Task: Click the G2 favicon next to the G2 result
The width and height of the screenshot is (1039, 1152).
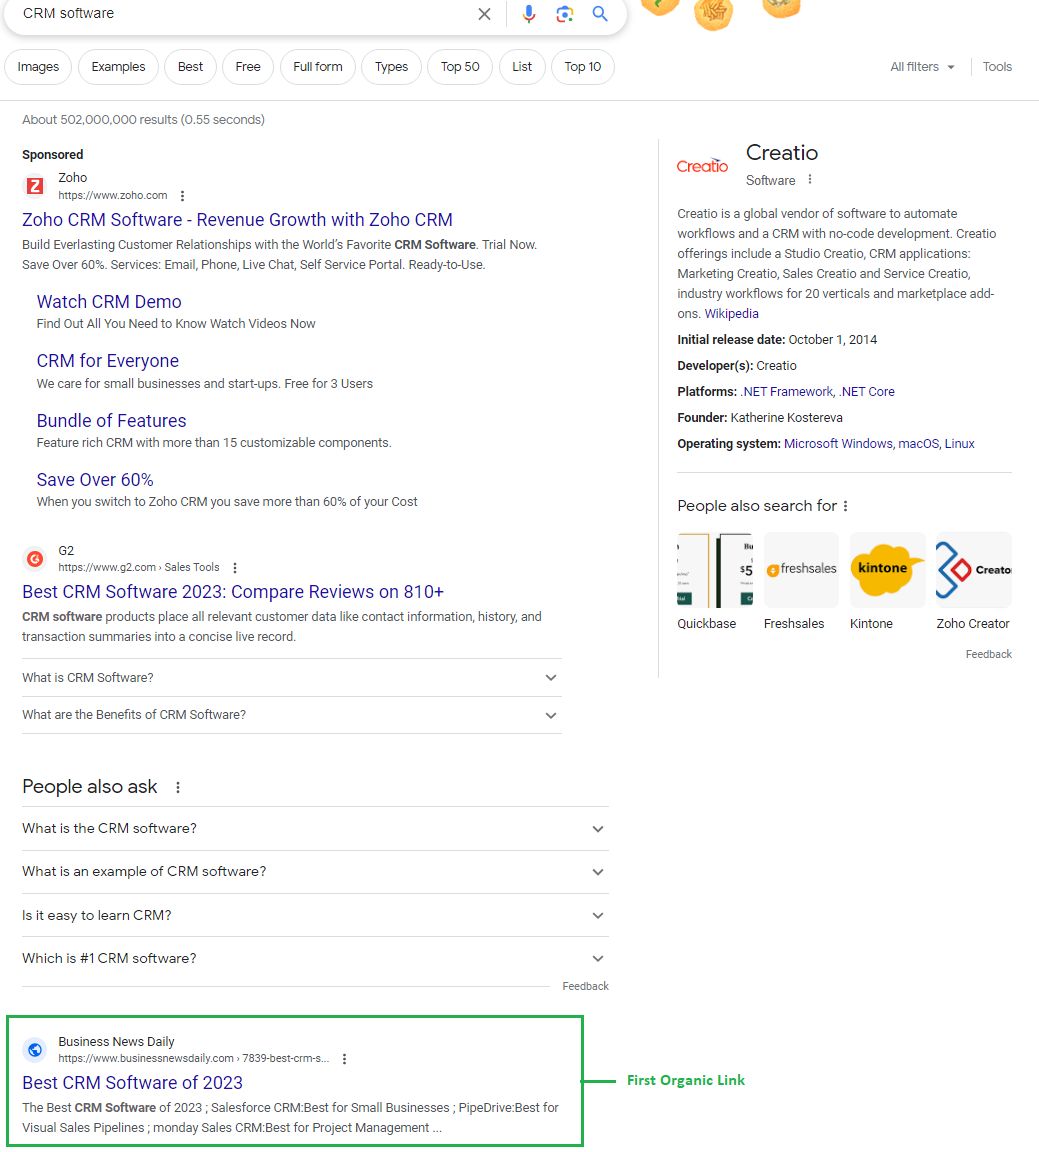Action: coord(35,558)
